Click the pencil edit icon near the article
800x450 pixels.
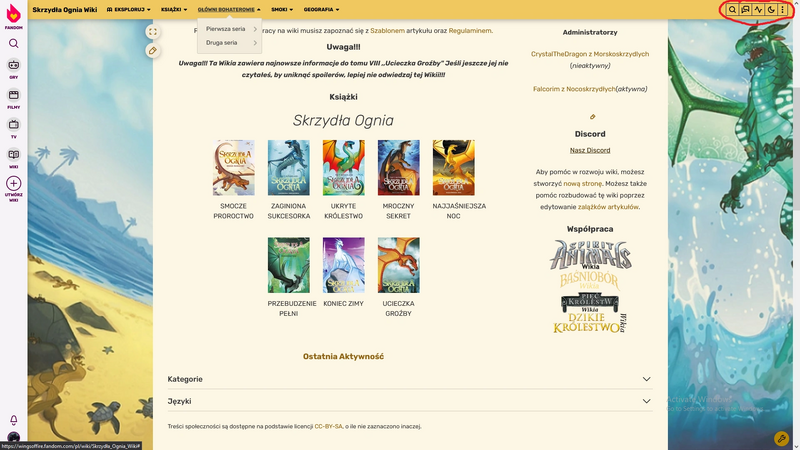[x=153, y=51]
